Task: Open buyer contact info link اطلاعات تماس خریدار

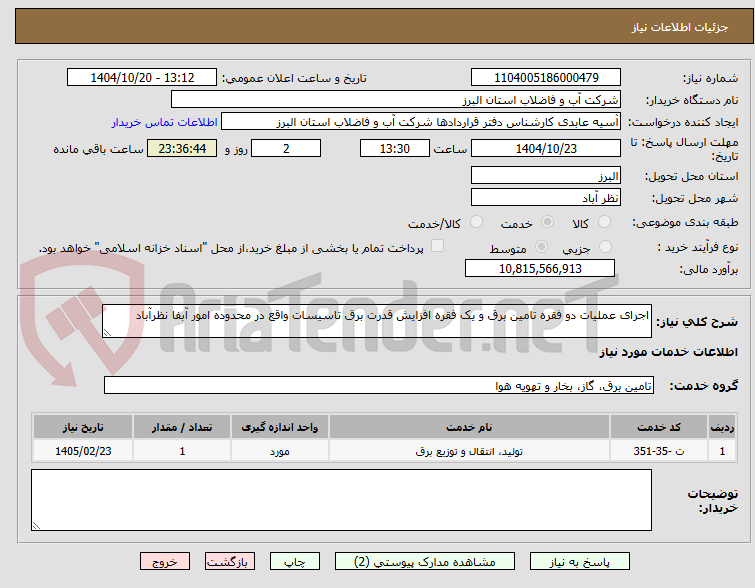Action: pyautogui.click(x=165, y=122)
